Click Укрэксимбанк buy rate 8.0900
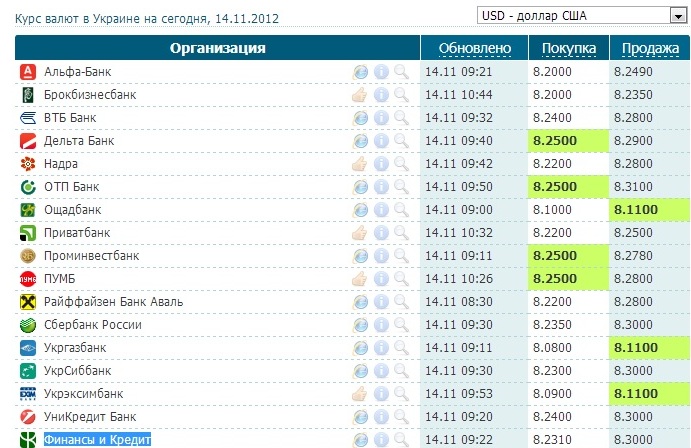 (x=552, y=394)
